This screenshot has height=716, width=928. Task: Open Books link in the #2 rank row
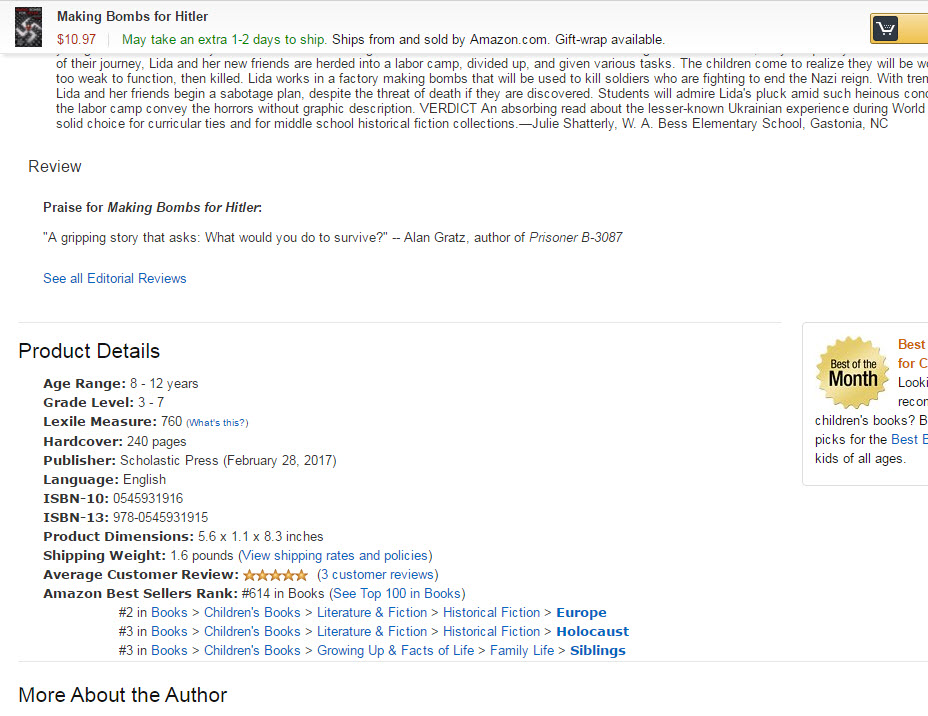click(x=169, y=612)
